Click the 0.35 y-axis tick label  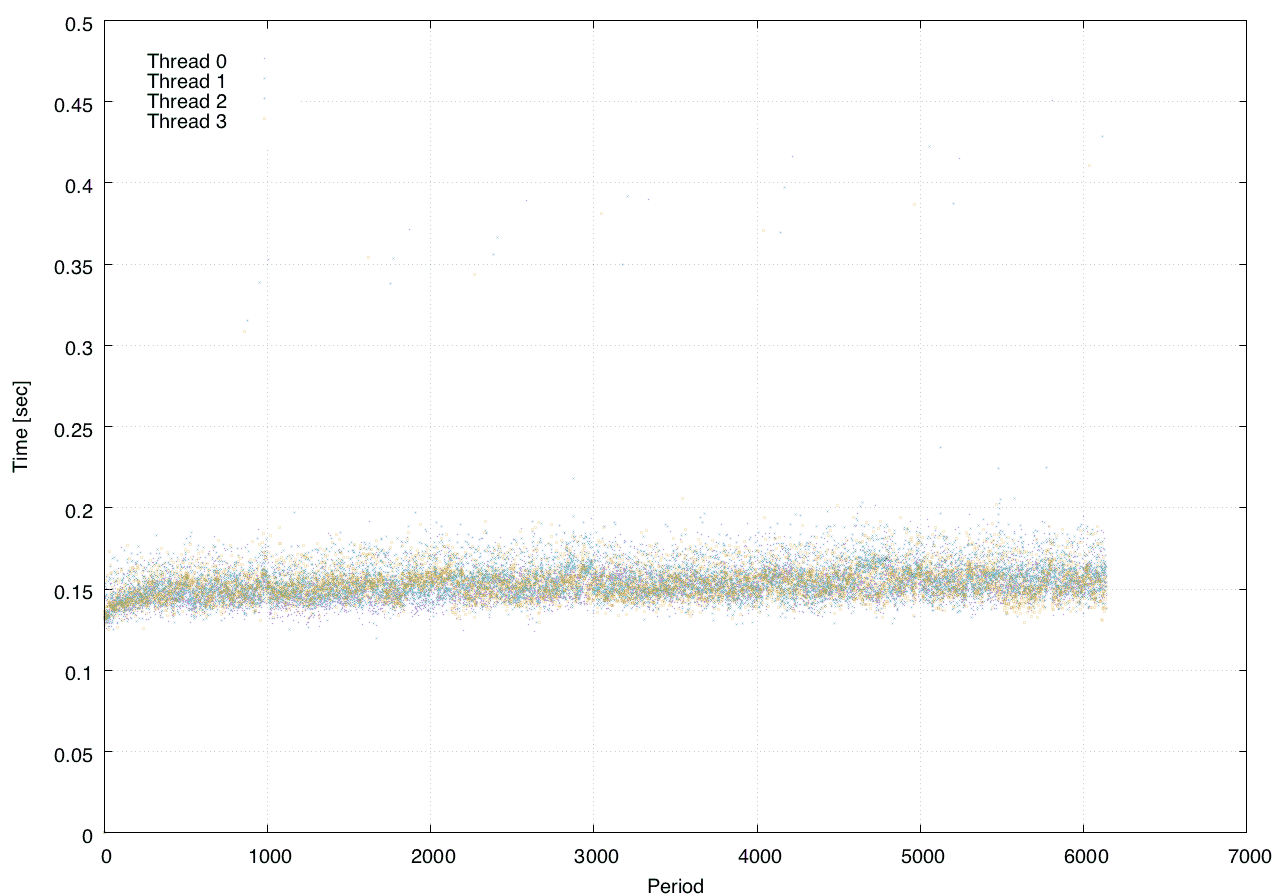pyautogui.click(x=72, y=266)
